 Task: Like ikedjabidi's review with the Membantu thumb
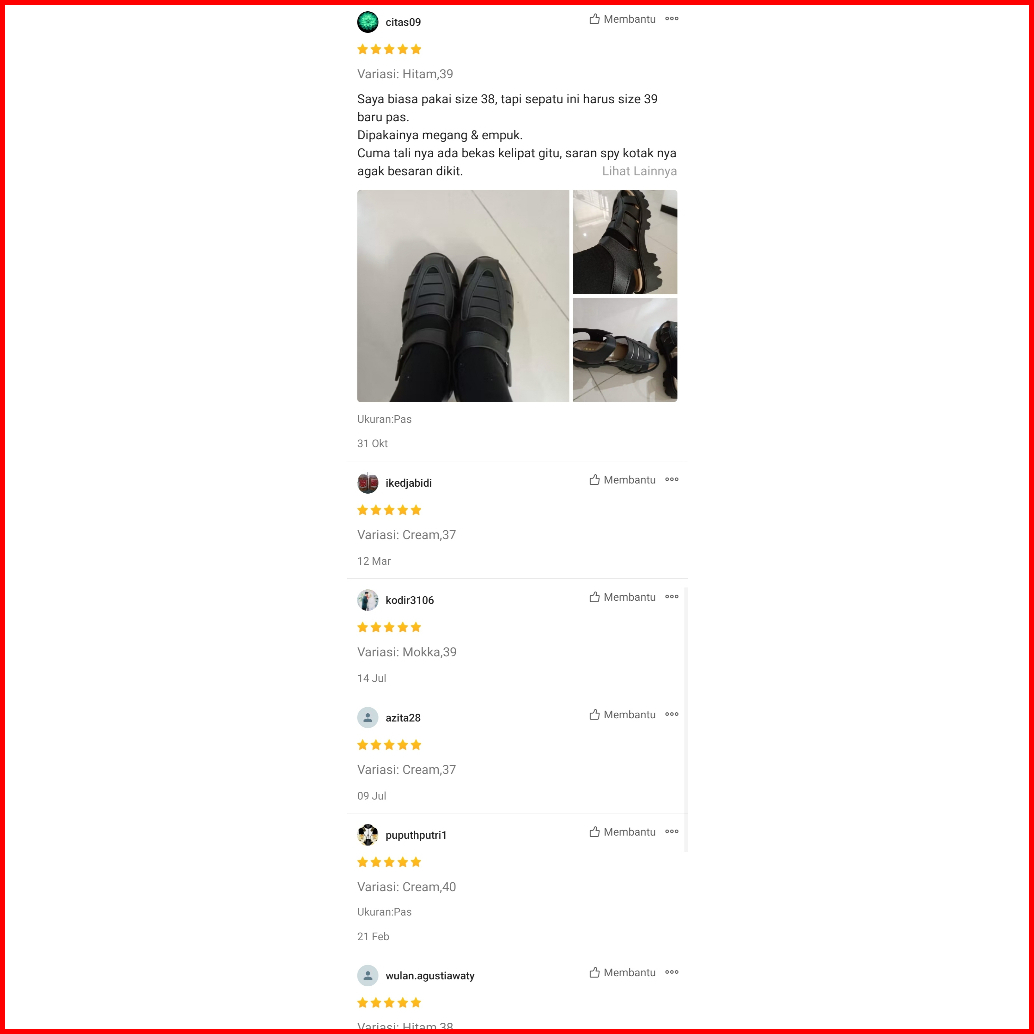point(622,480)
